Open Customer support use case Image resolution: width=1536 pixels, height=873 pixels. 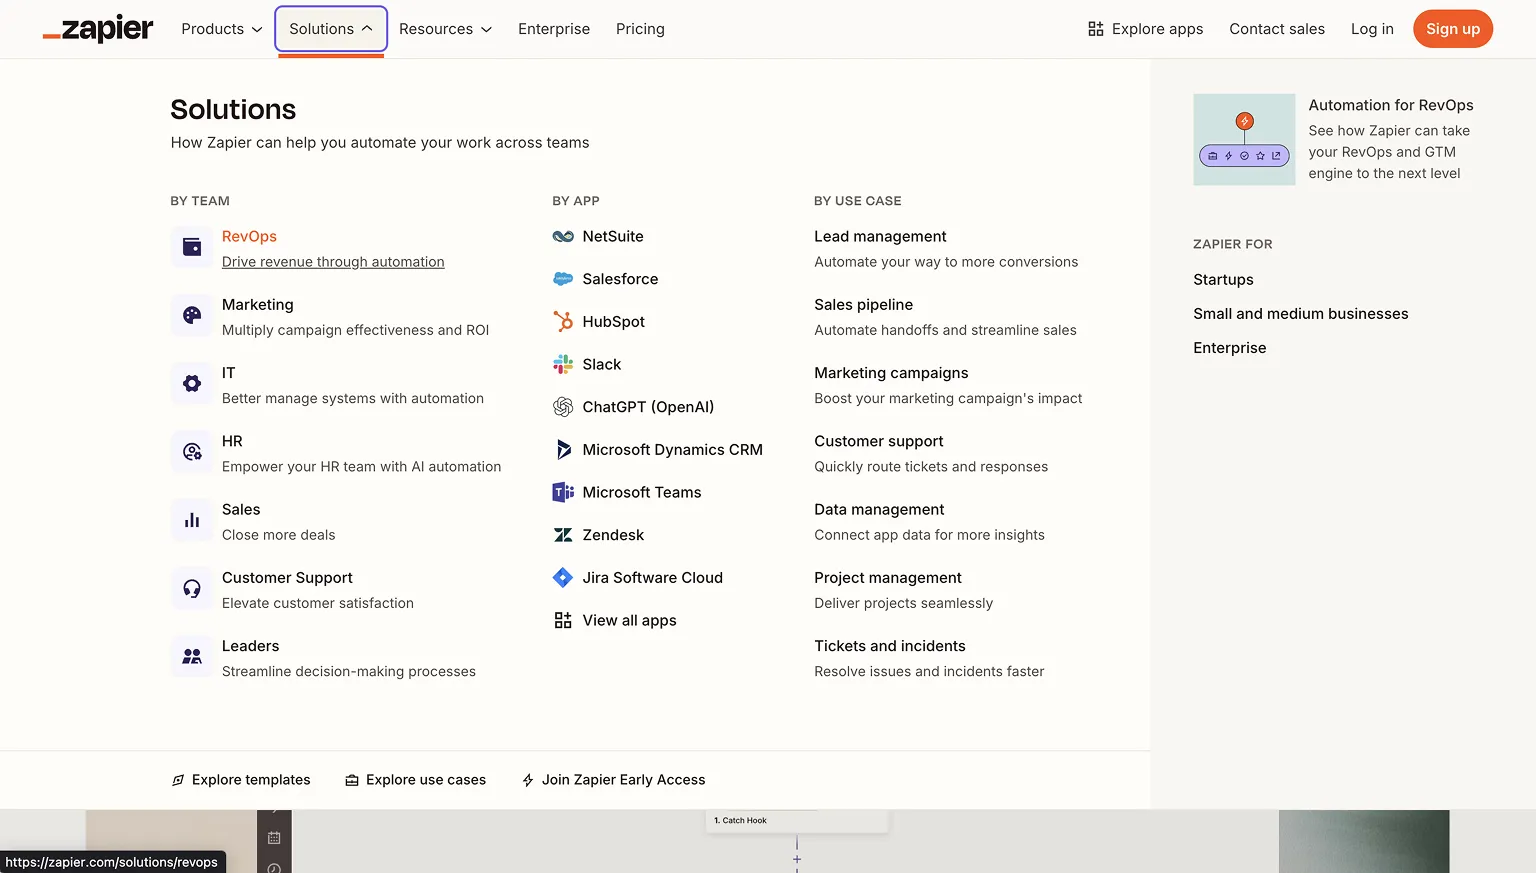point(879,441)
